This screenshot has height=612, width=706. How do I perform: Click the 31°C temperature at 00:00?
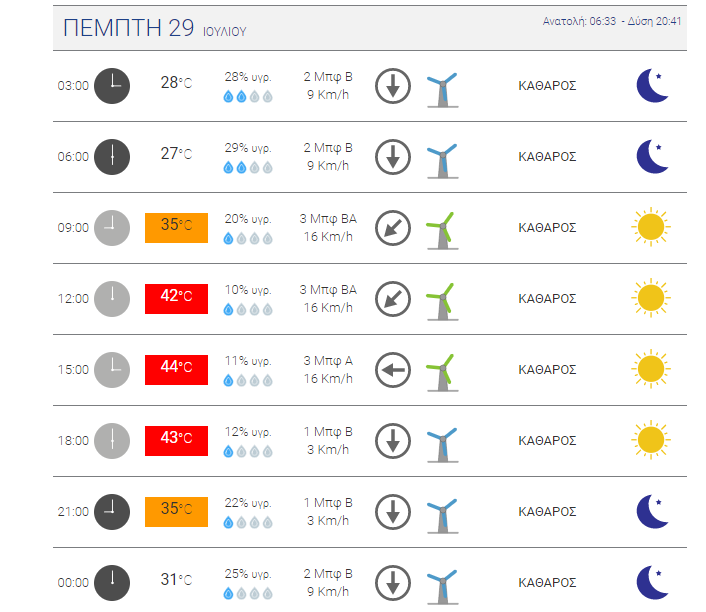(x=176, y=580)
